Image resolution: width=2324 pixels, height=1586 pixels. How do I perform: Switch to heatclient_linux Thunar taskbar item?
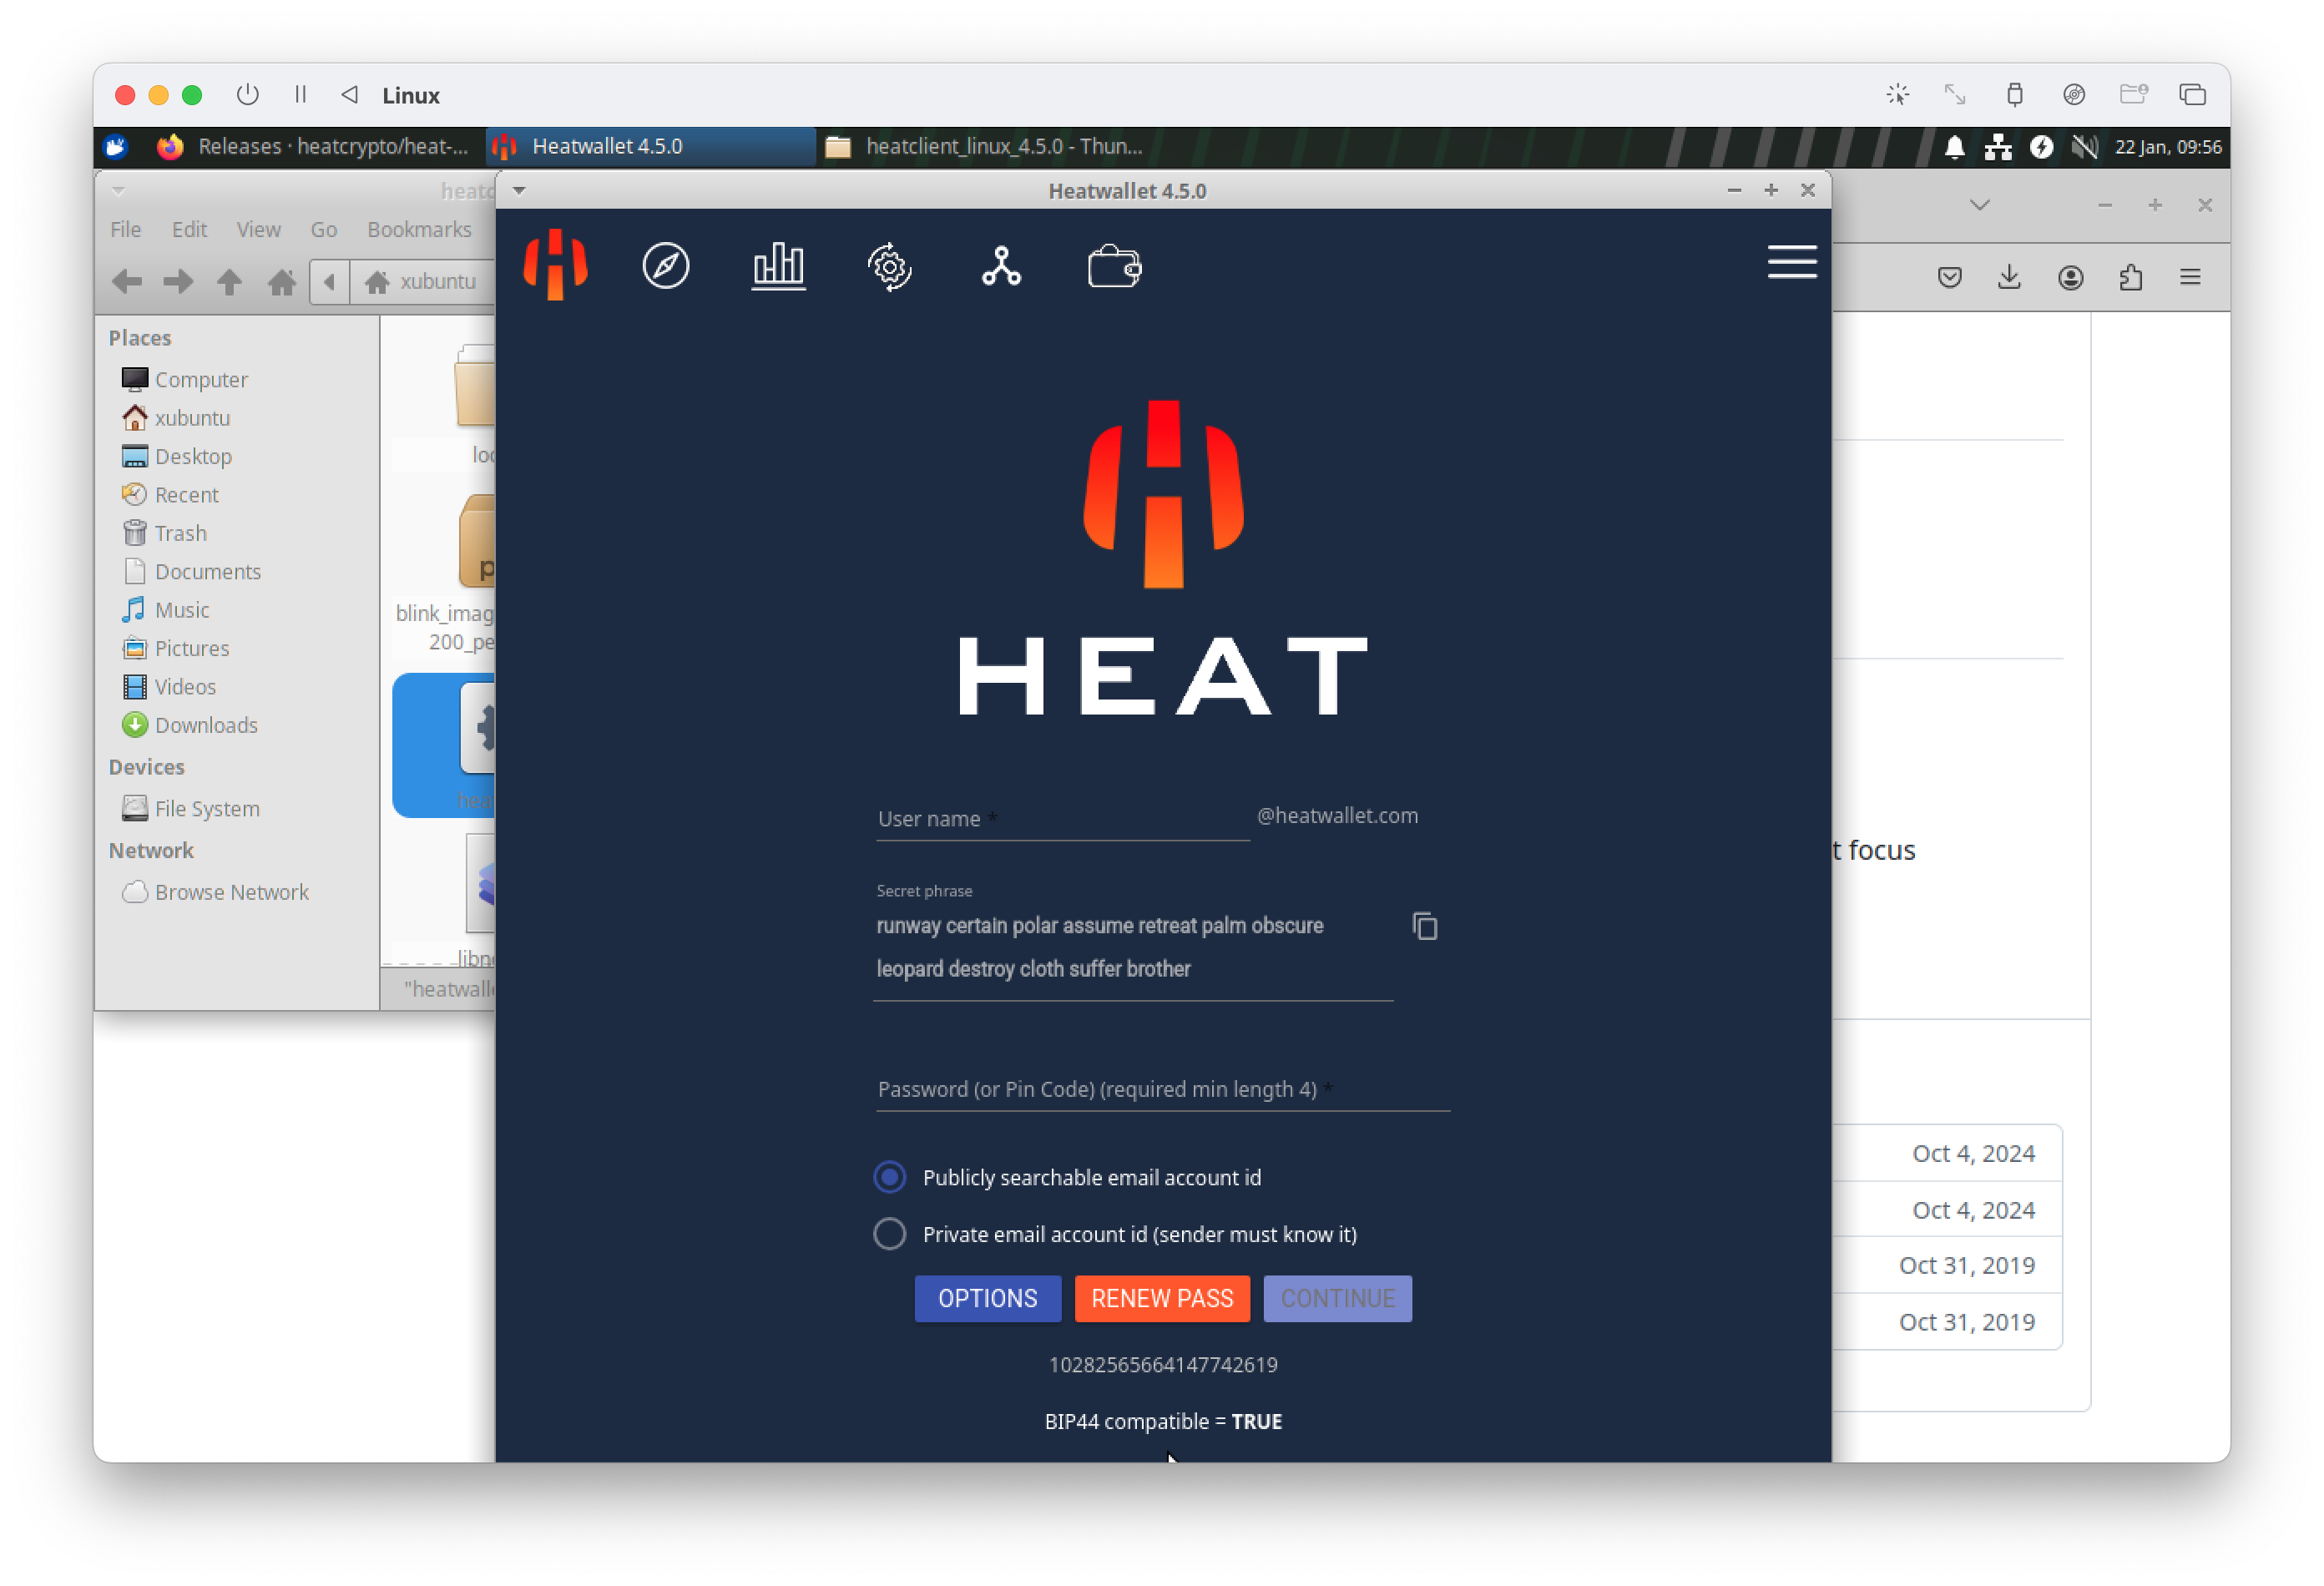pyautogui.click(x=986, y=147)
